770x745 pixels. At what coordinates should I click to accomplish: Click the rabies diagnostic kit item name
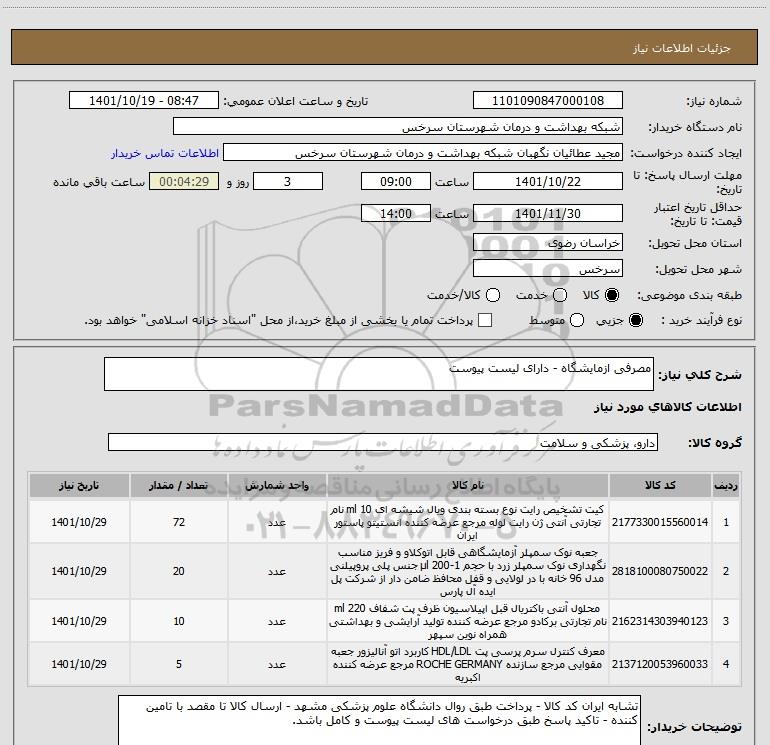468,522
